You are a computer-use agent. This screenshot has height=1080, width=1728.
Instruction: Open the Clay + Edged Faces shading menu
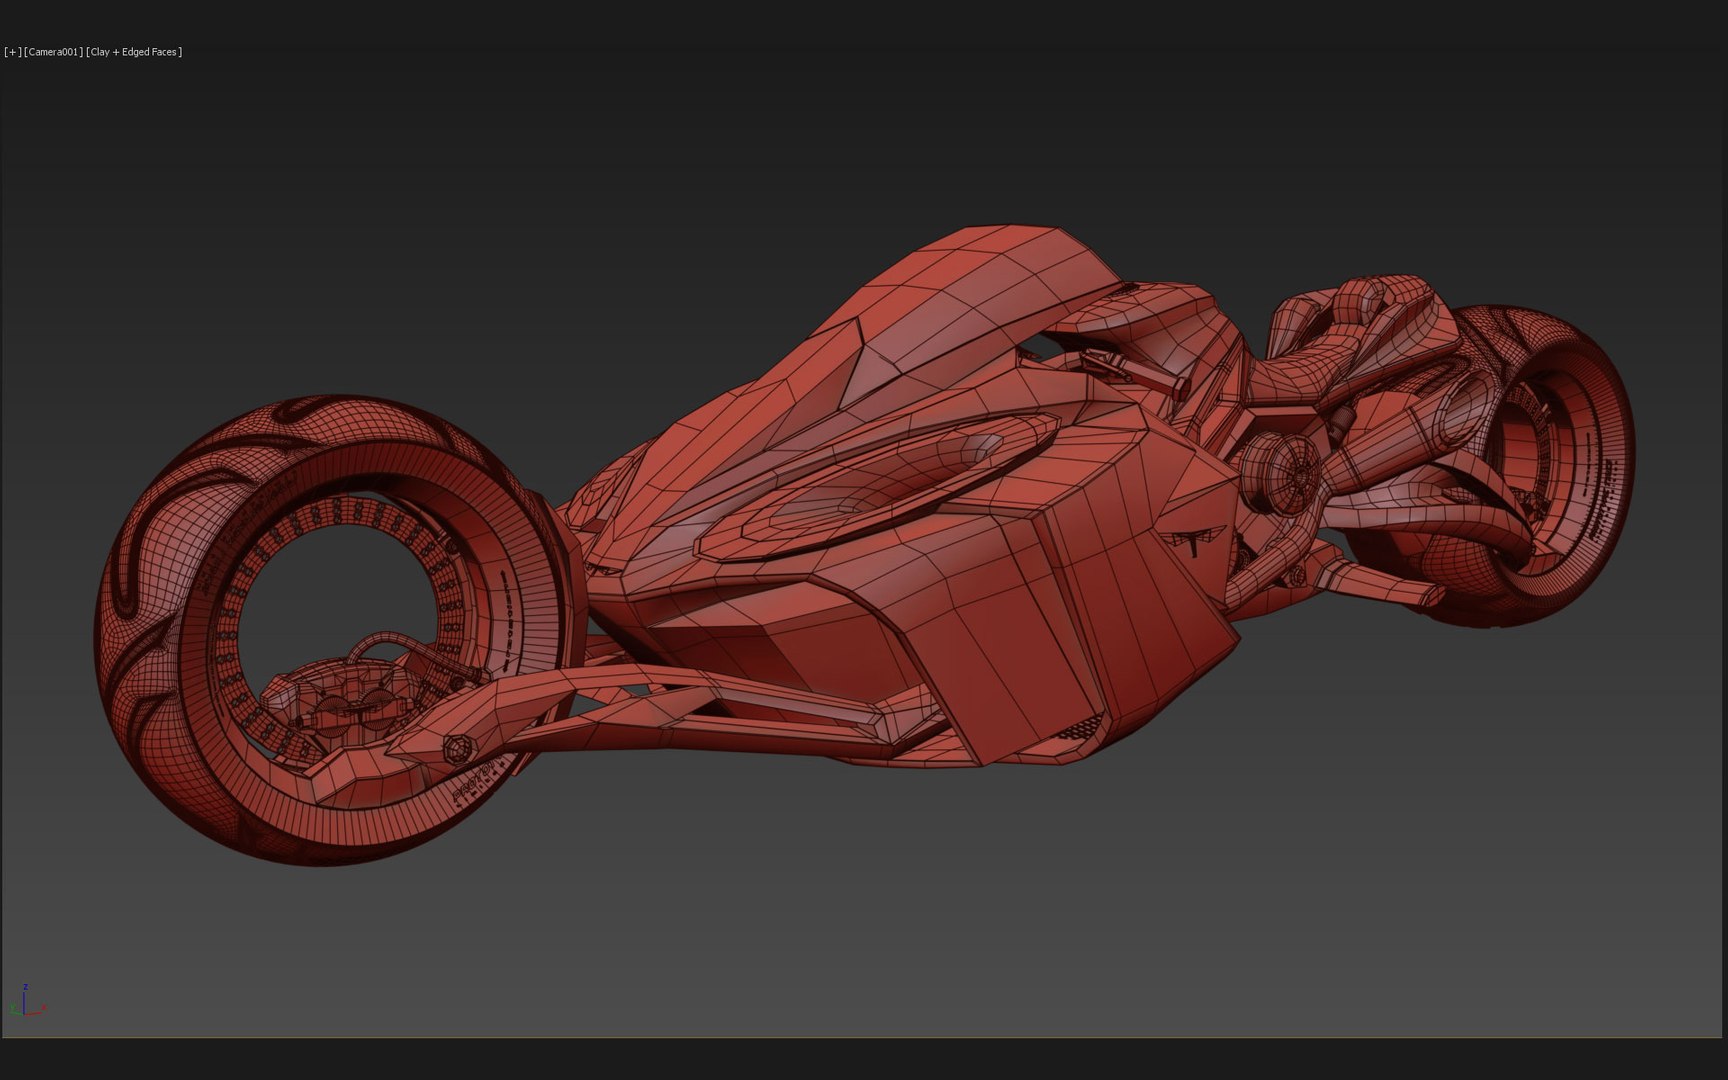[135, 52]
